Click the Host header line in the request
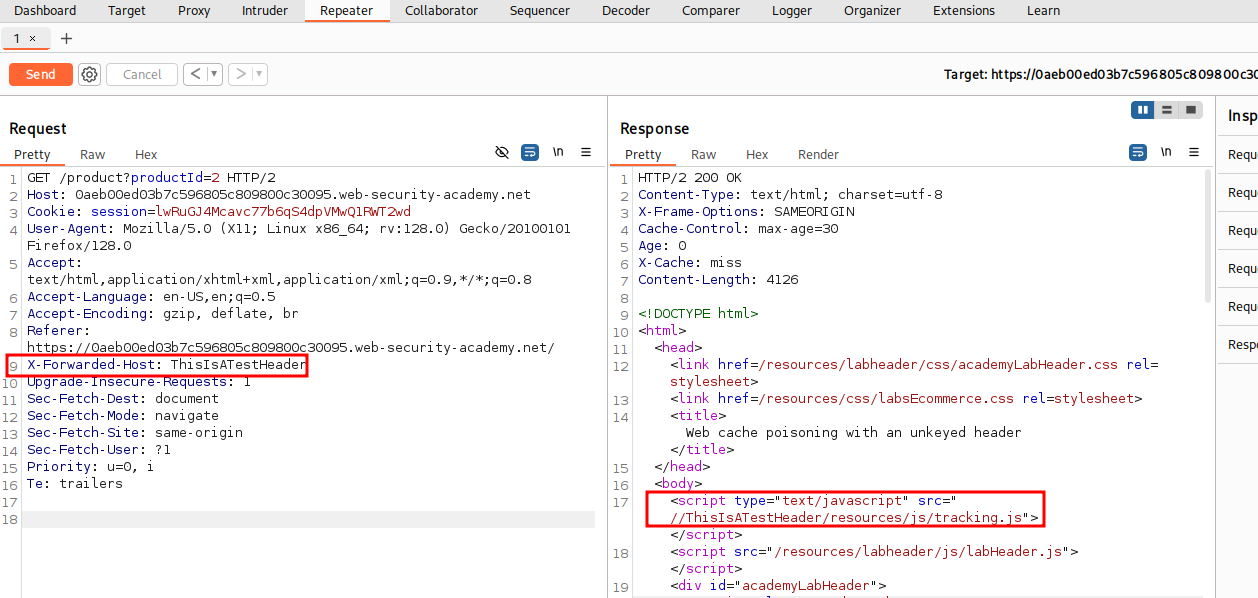The height and width of the screenshot is (598, 1258). [279, 195]
